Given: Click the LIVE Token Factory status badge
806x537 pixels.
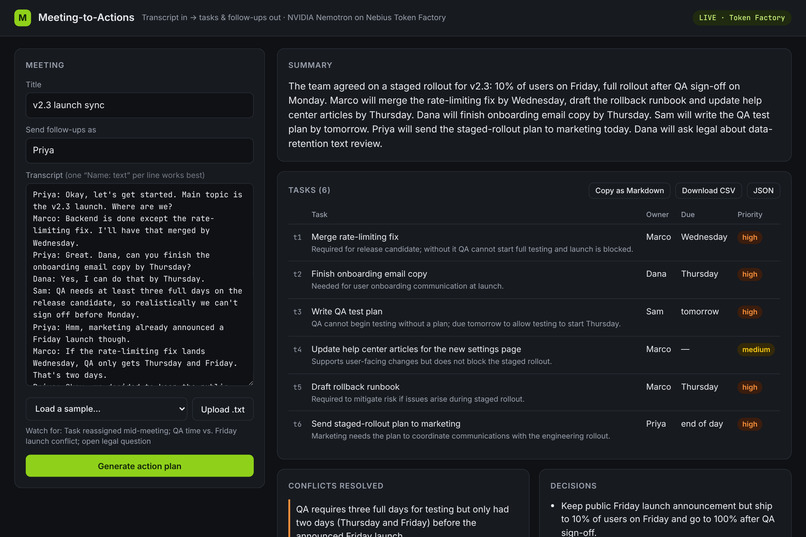Looking at the screenshot, I should [x=742, y=17].
